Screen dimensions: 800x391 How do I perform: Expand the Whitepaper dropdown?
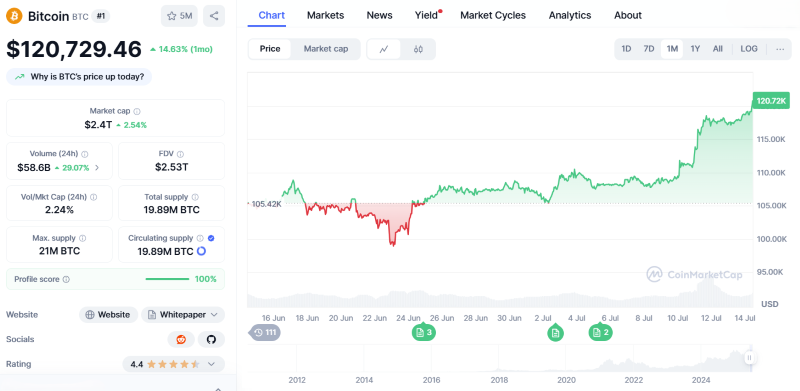tap(183, 315)
